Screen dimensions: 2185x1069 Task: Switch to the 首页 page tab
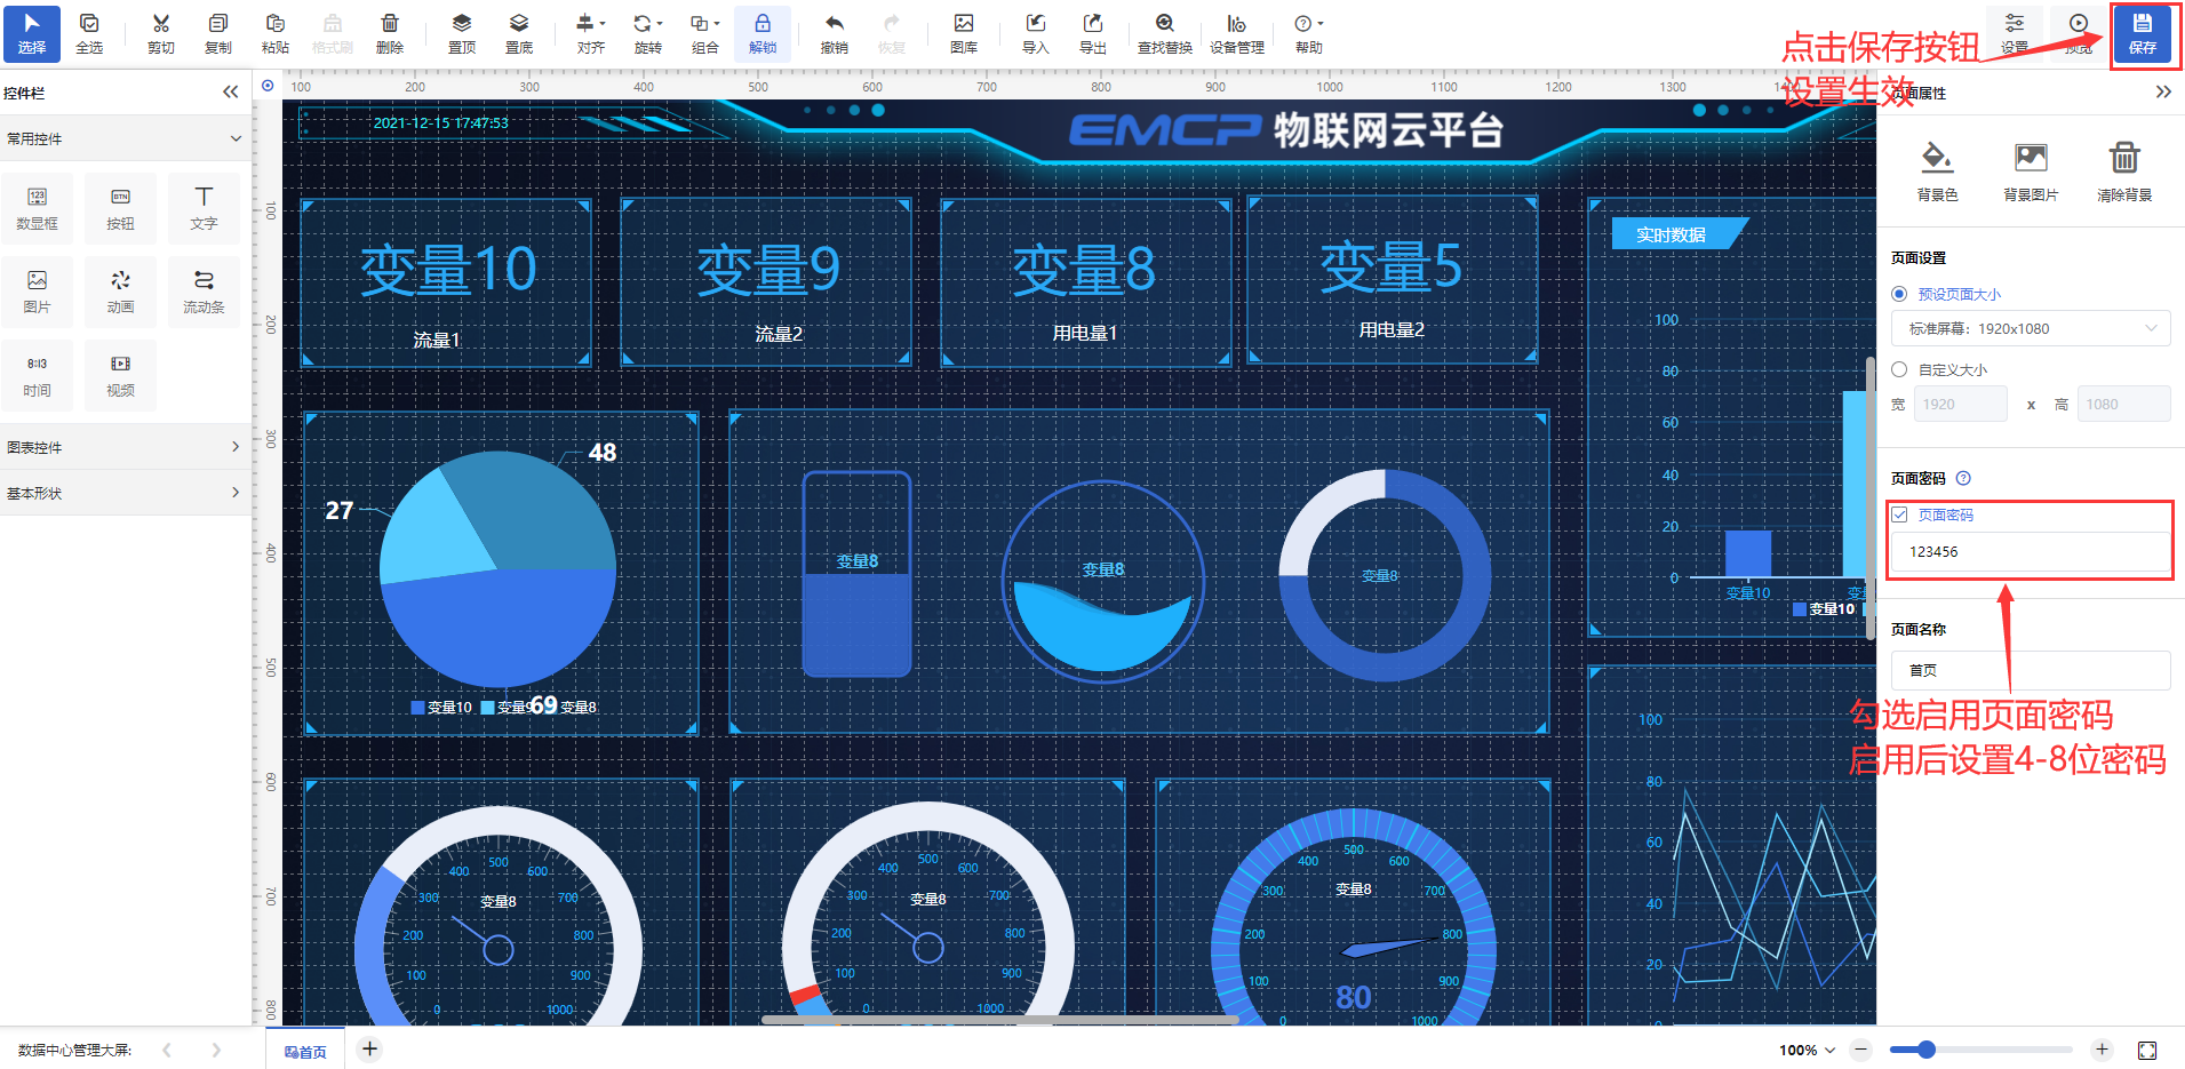click(x=305, y=1050)
